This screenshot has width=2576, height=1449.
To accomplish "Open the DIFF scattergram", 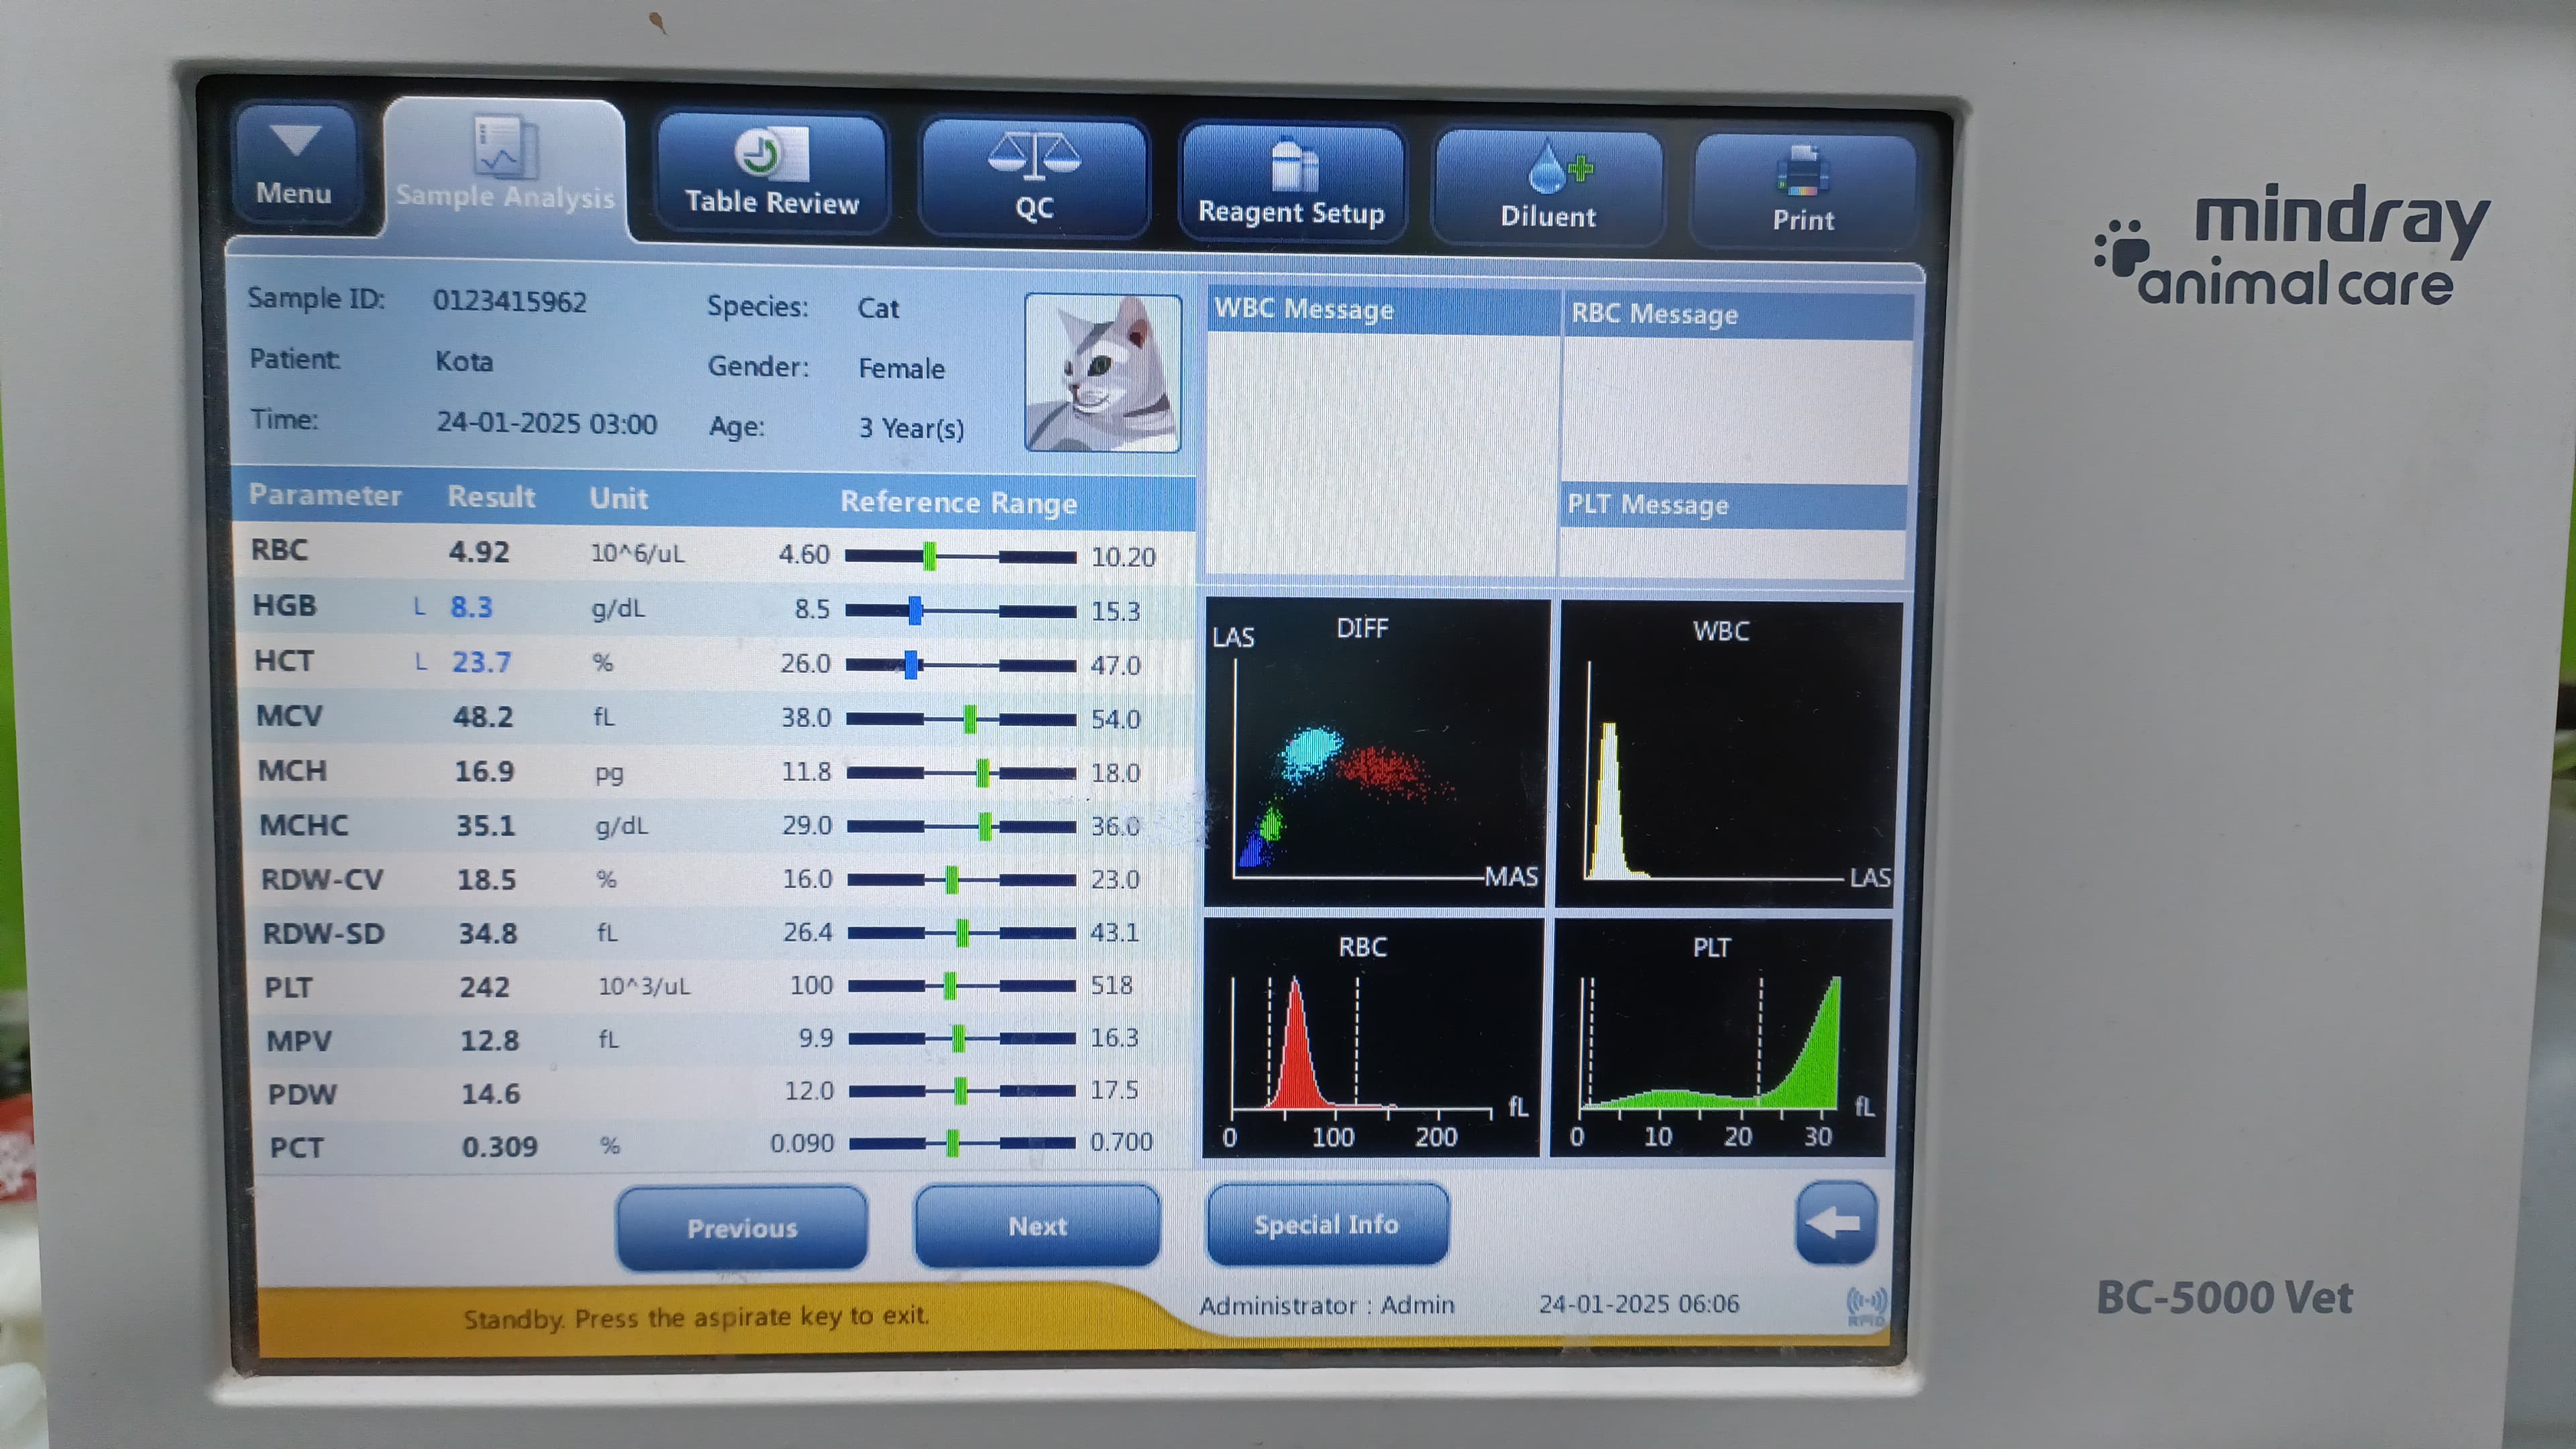I will 1376,753.
